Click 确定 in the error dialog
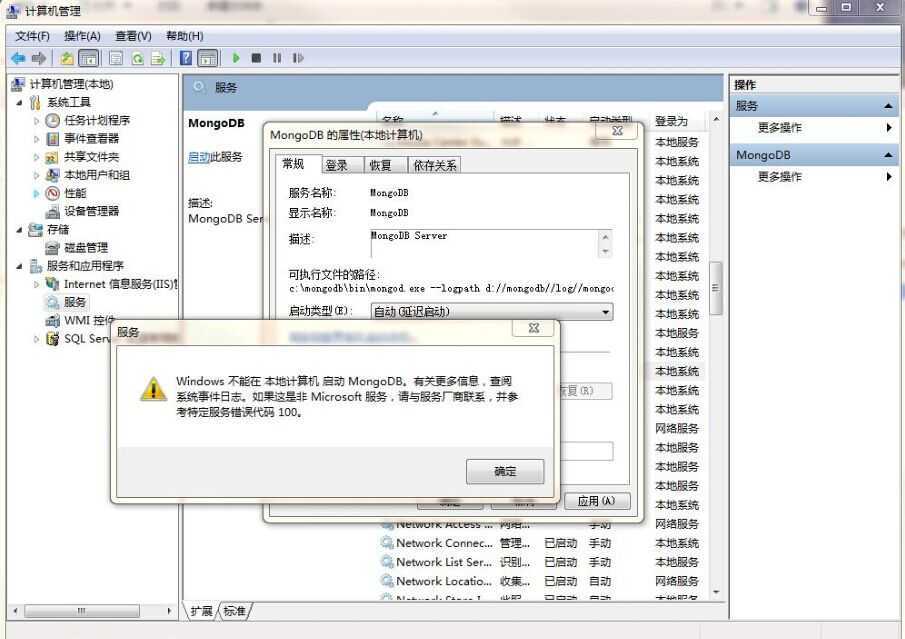The height and width of the screenshot is (639, 905). pos(505,472)
